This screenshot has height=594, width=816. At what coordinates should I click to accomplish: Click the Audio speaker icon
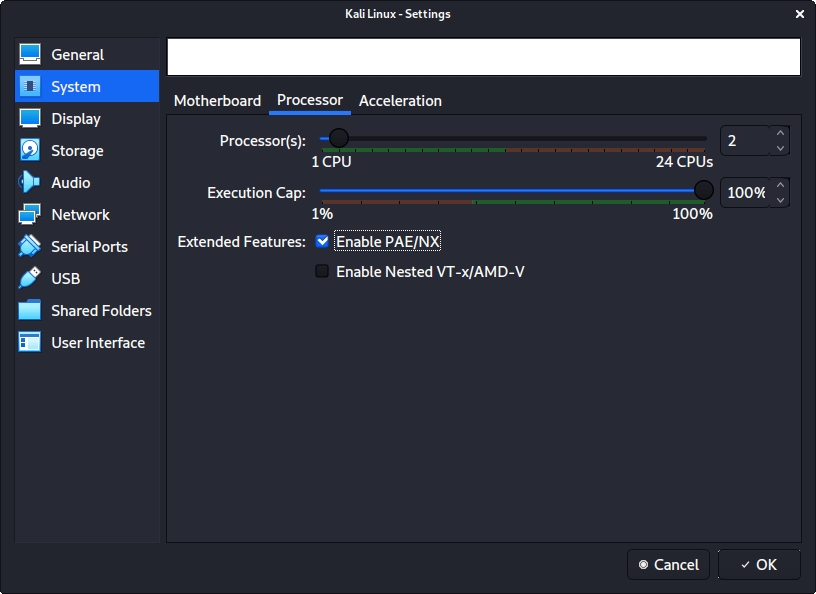click(x=30, y=183)
